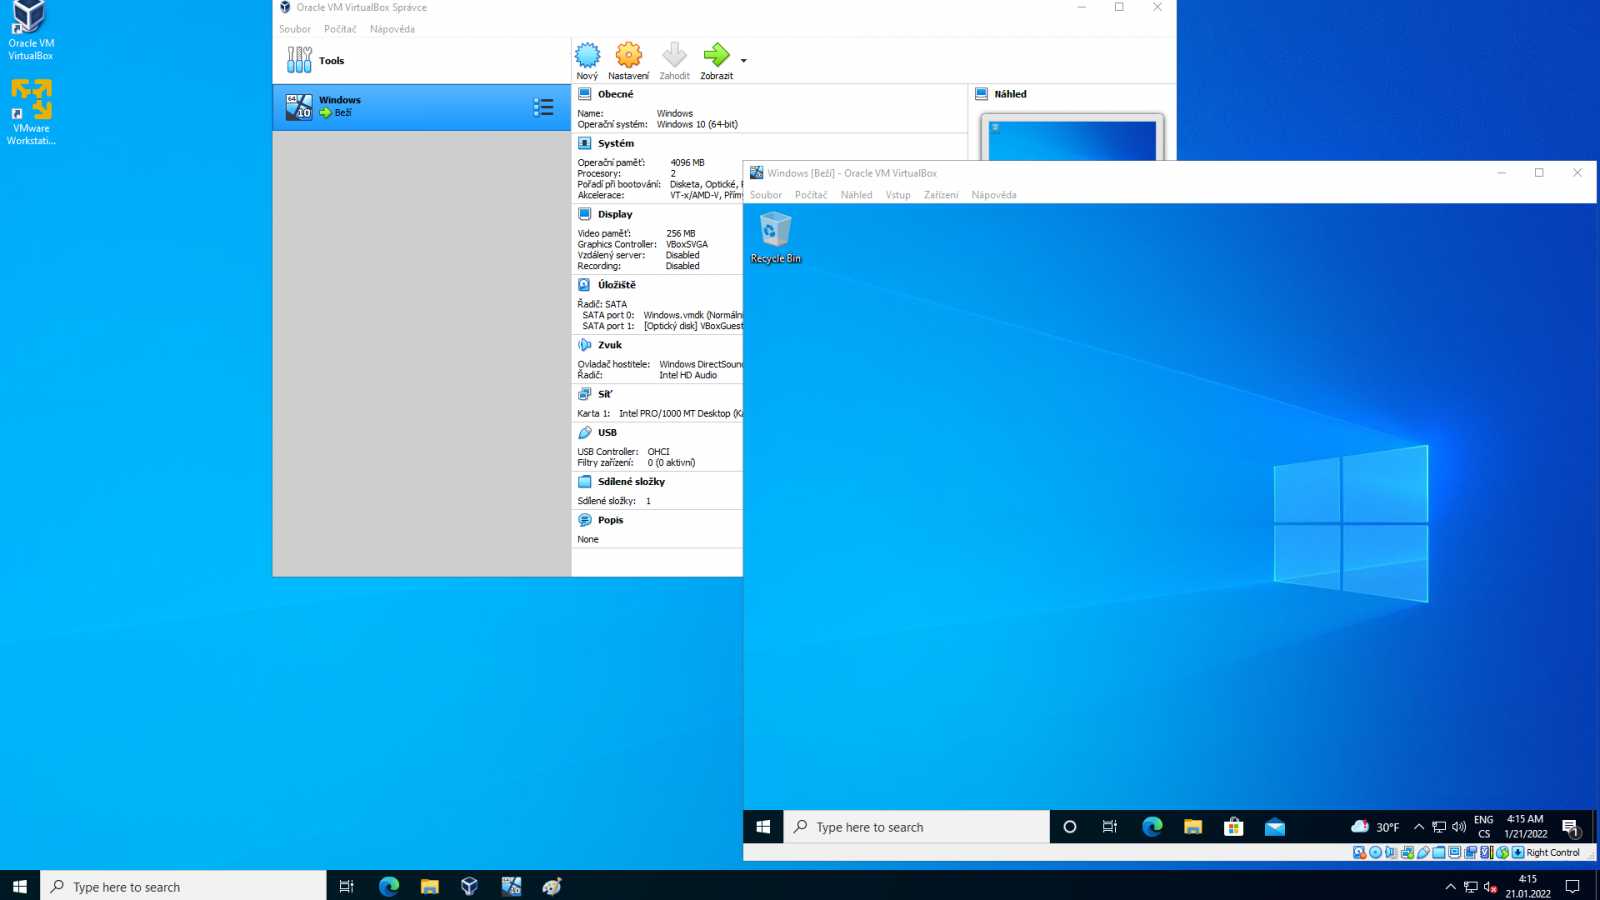Click the VM preview thumbnail under Náhled

coord(1071,139)
